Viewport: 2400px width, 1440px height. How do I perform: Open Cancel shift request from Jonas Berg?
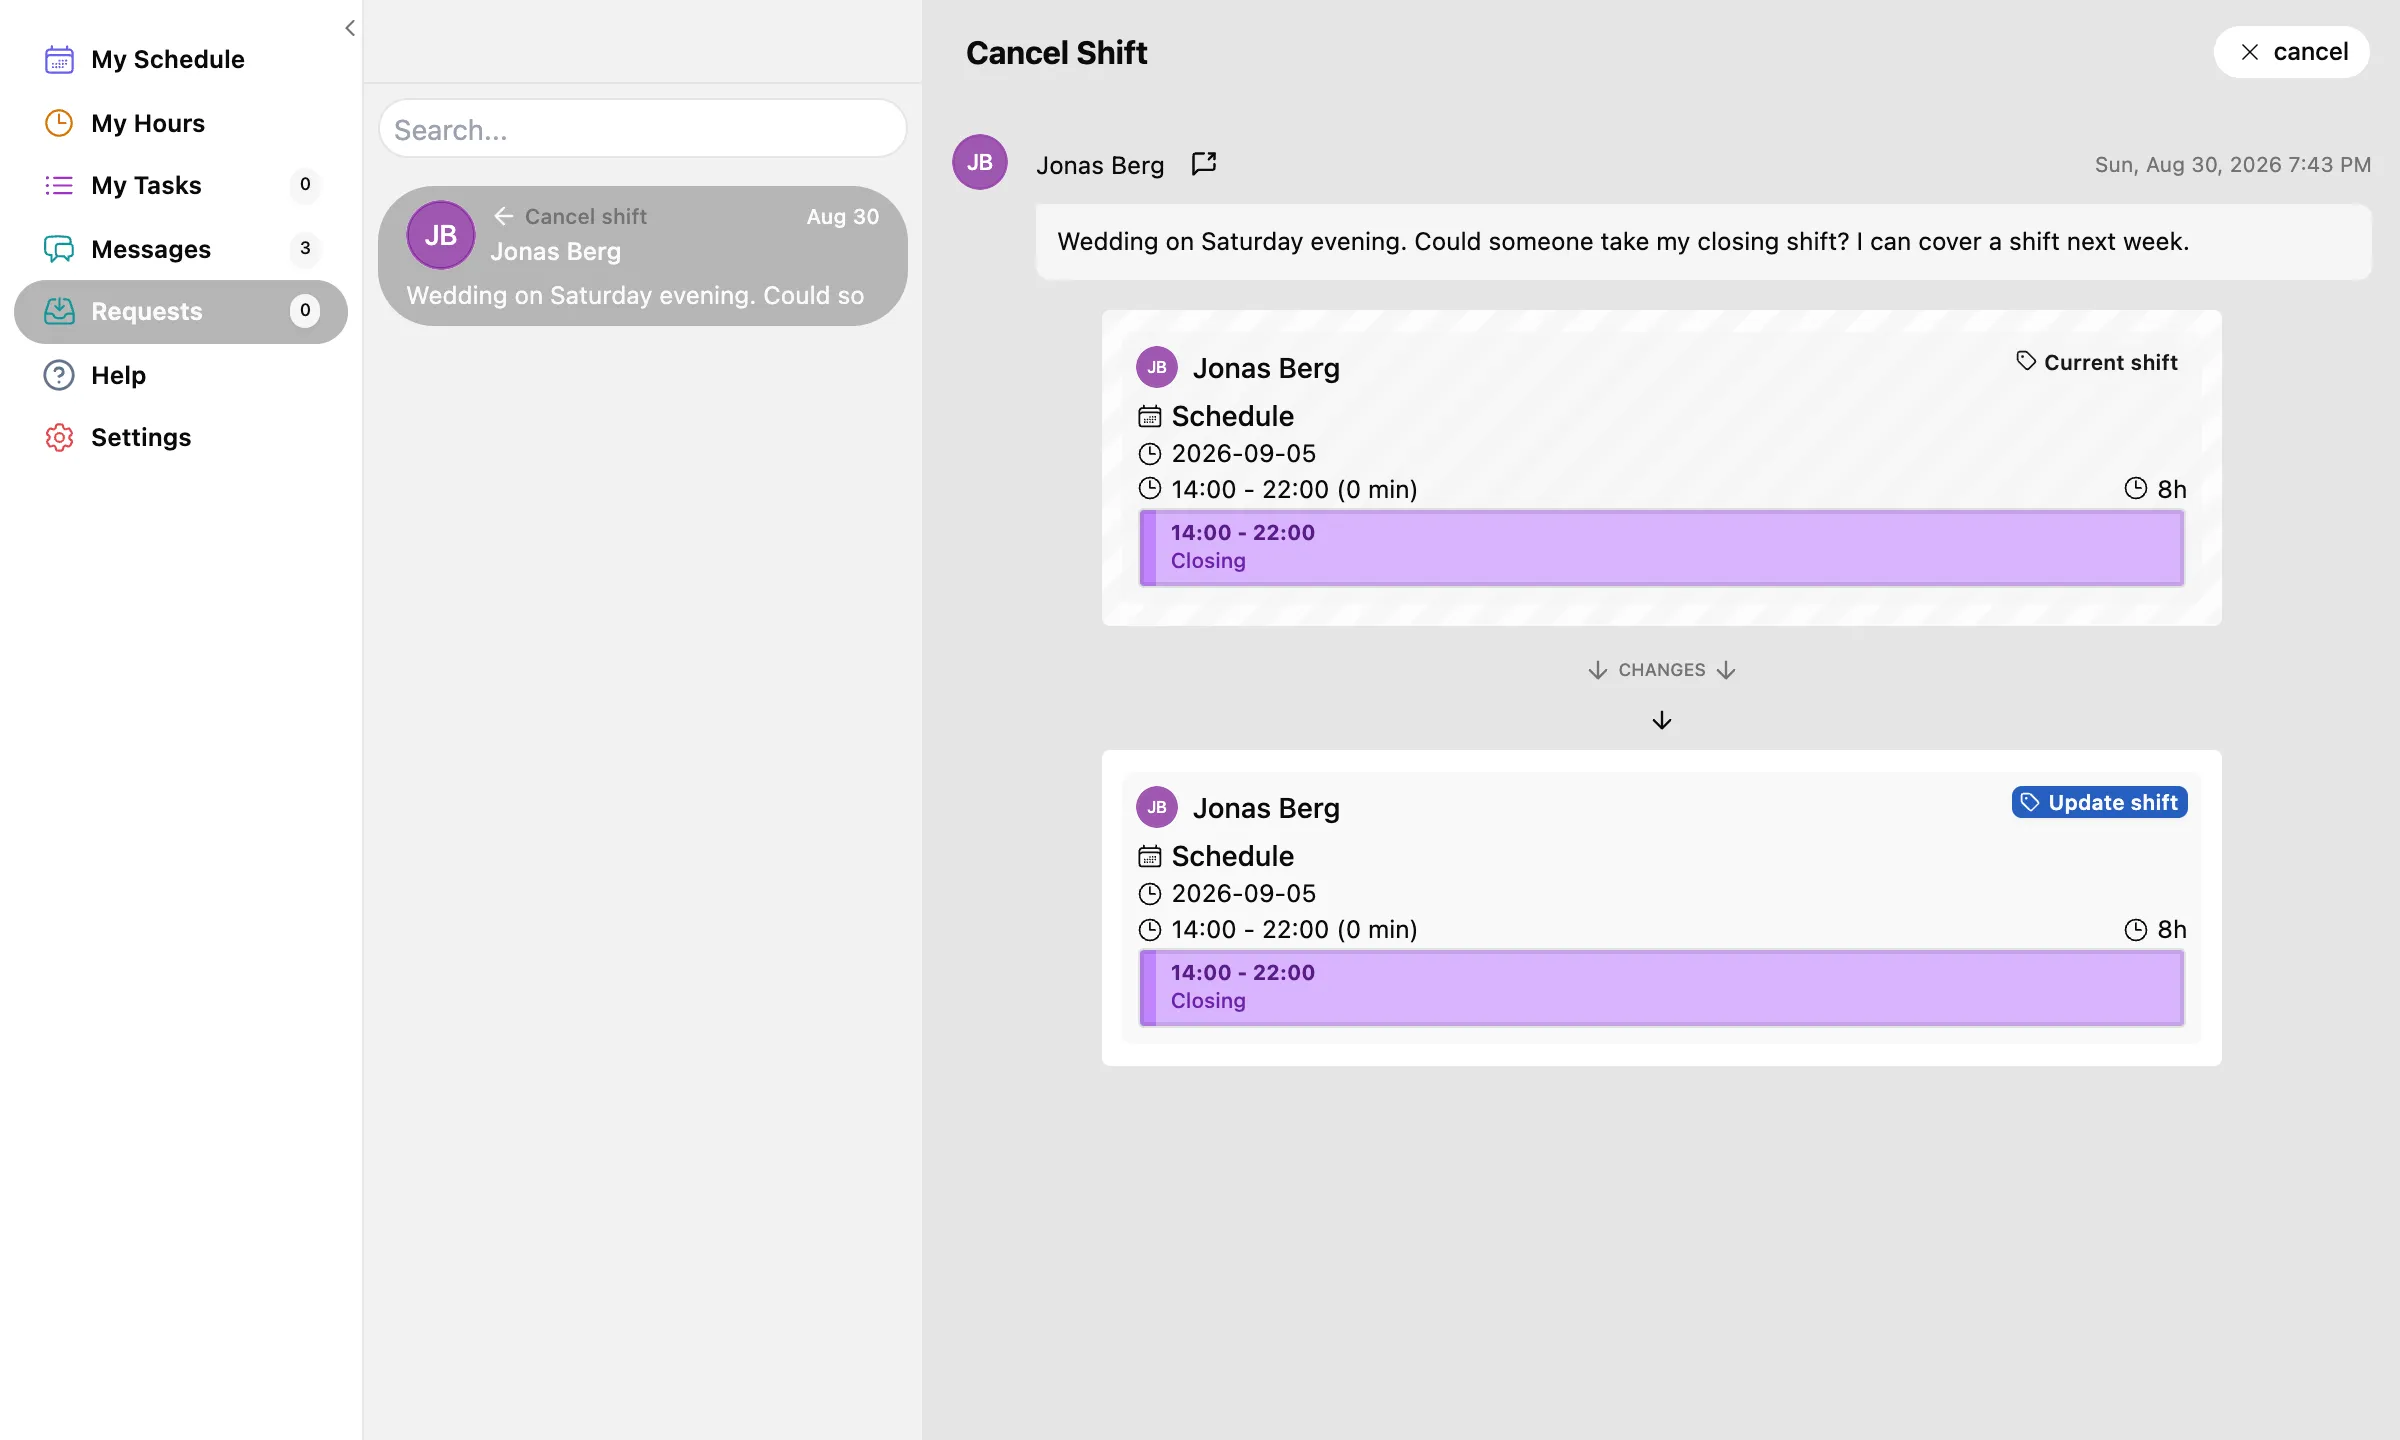pos(643,256)
